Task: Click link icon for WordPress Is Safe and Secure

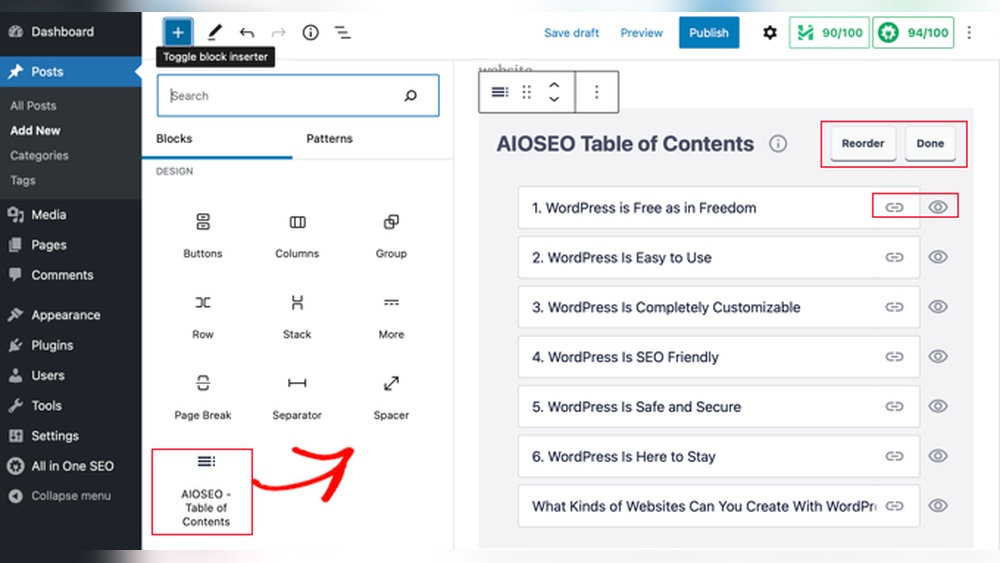Action: point(894,406)
